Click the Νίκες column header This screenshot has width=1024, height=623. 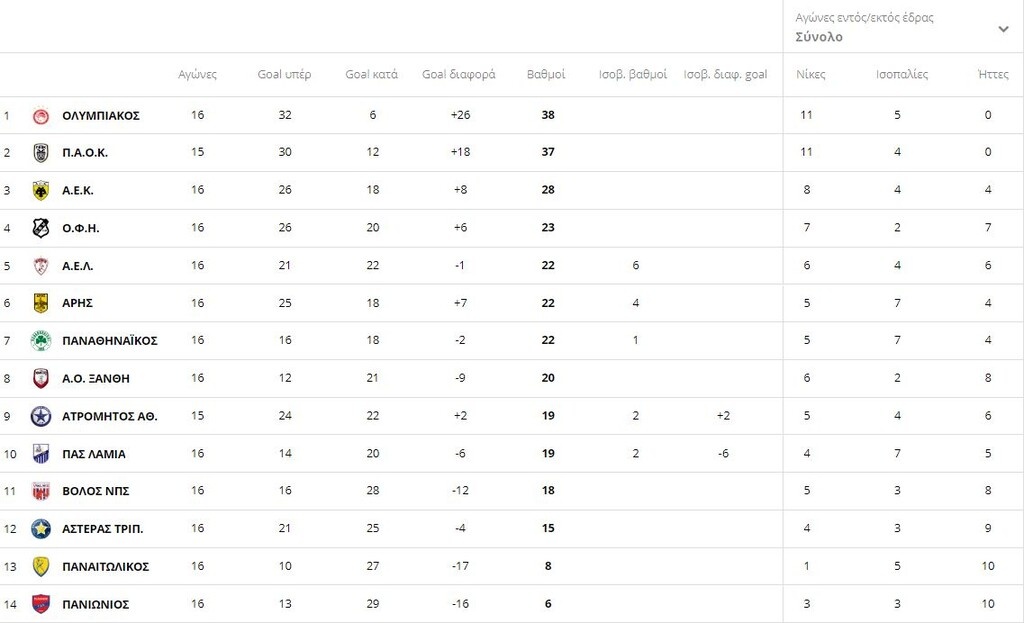810,74
